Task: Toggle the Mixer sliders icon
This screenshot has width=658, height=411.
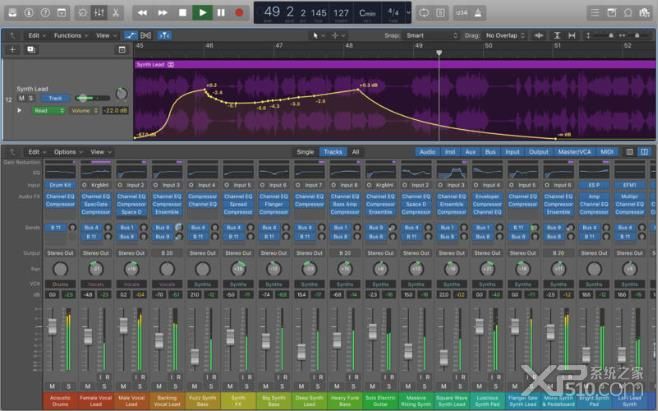Action: pyautogui.click(x=99, y=13)
